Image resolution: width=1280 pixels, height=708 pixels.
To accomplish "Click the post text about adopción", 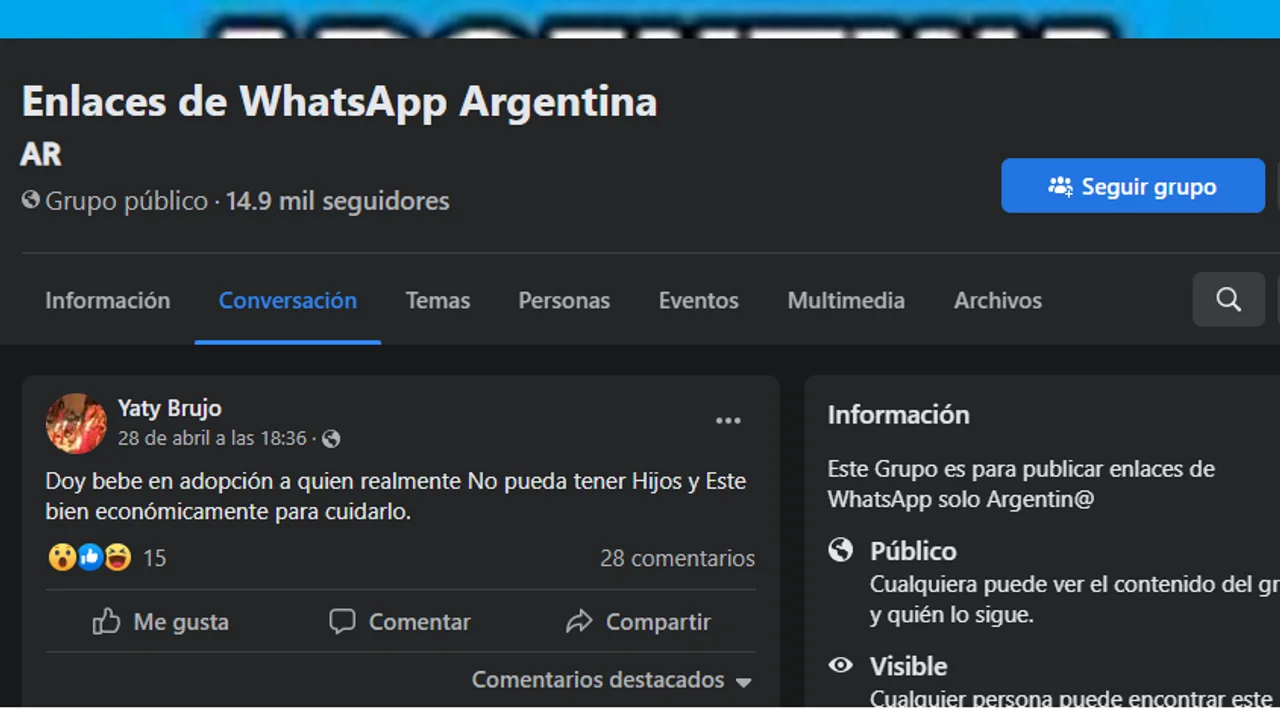I will pyautogui.click(x=396, y=496).
